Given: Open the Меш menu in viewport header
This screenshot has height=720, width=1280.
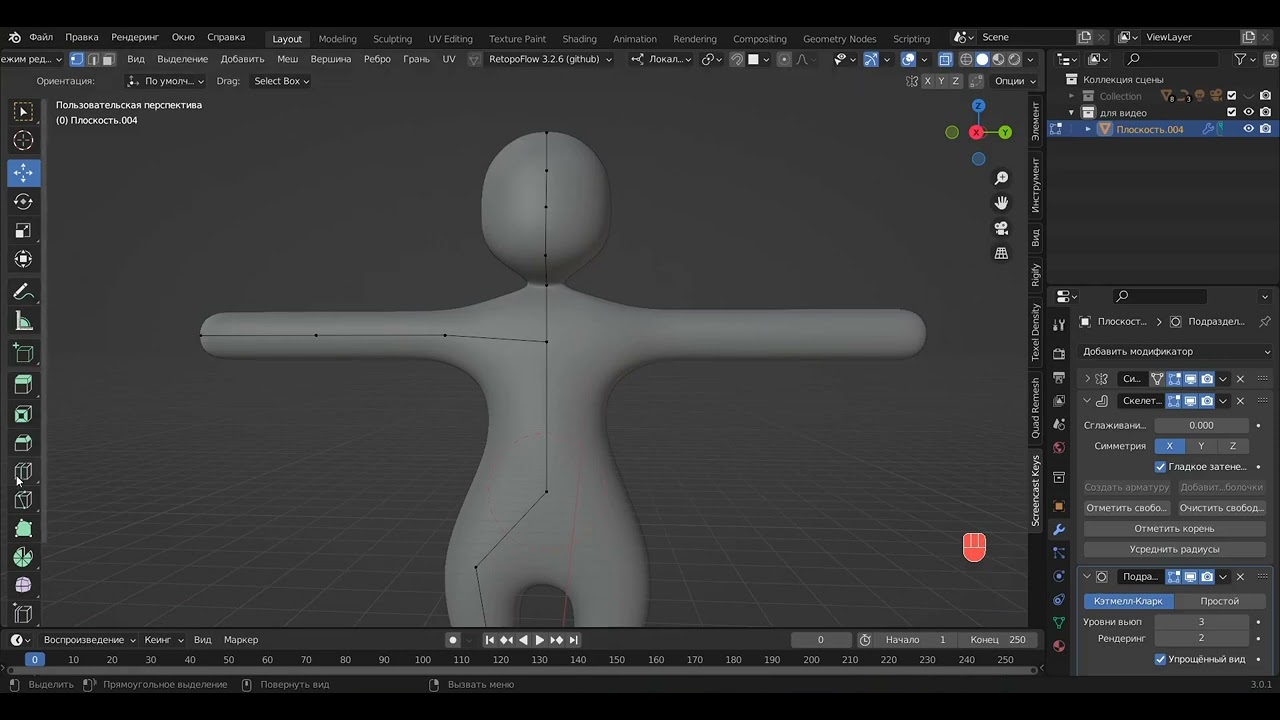Looking at the screenshot, I should (x=287, y=59).
